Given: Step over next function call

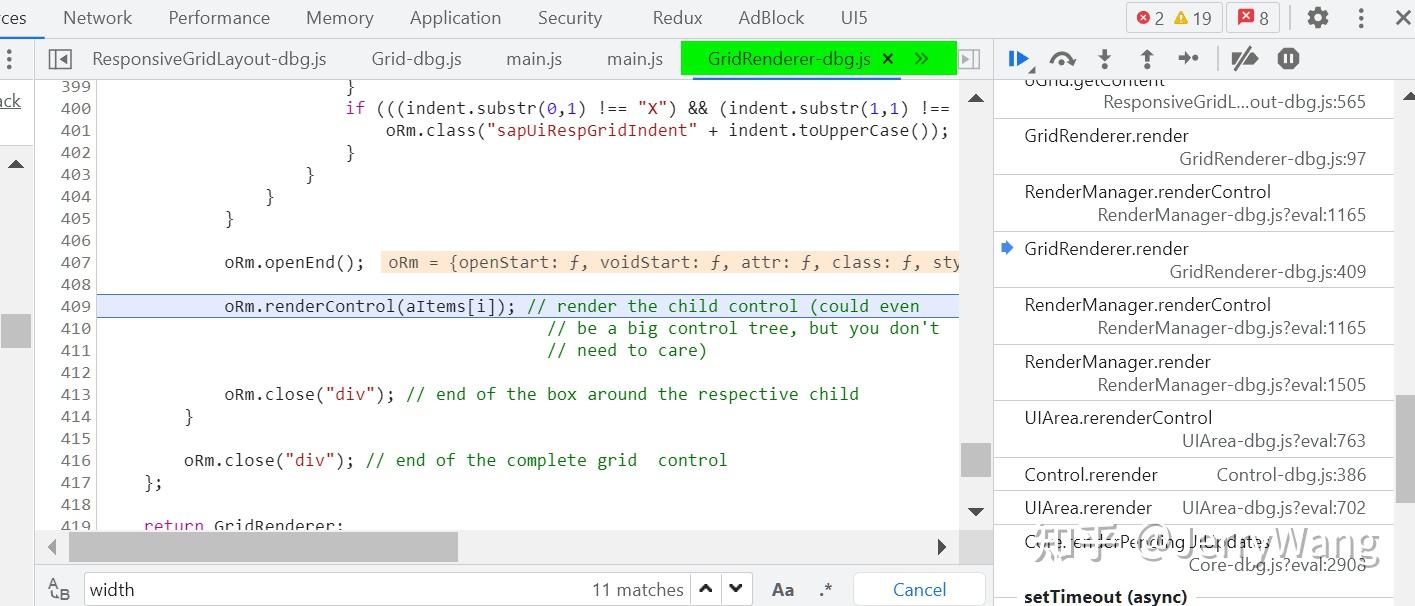Looking at the screenshot, I should coord(1062,59).
